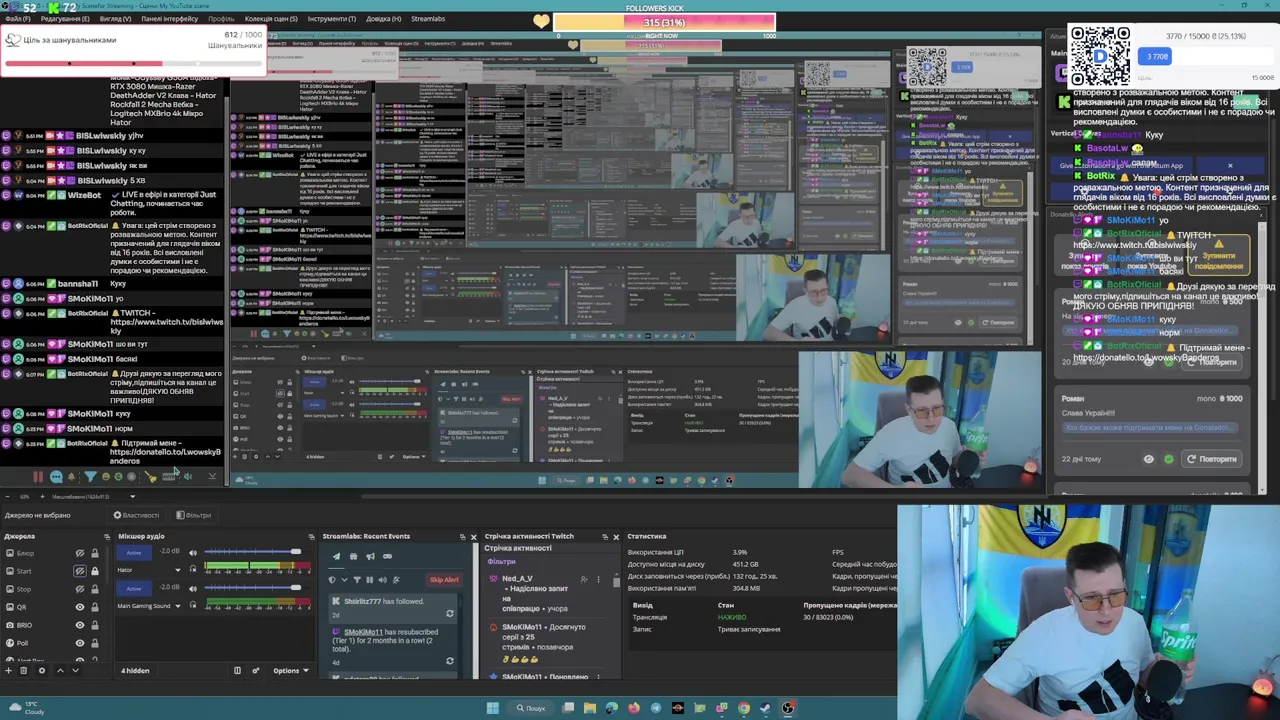This screenshot has width=1280, height=720.
Task: Toggle monitoring headphone icon for Main Gaming Sound
Action: 193,605
